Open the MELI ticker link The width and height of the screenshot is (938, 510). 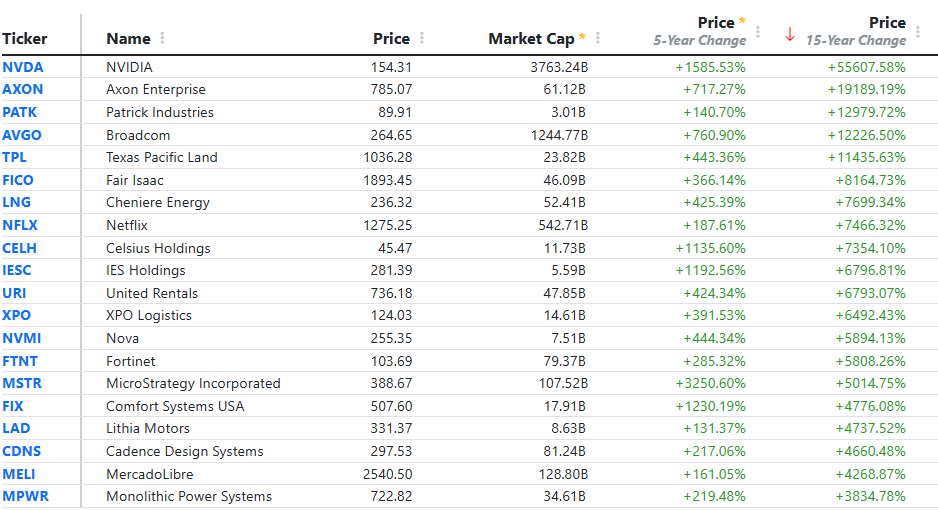pyautogui.click(x=19, y=474)
